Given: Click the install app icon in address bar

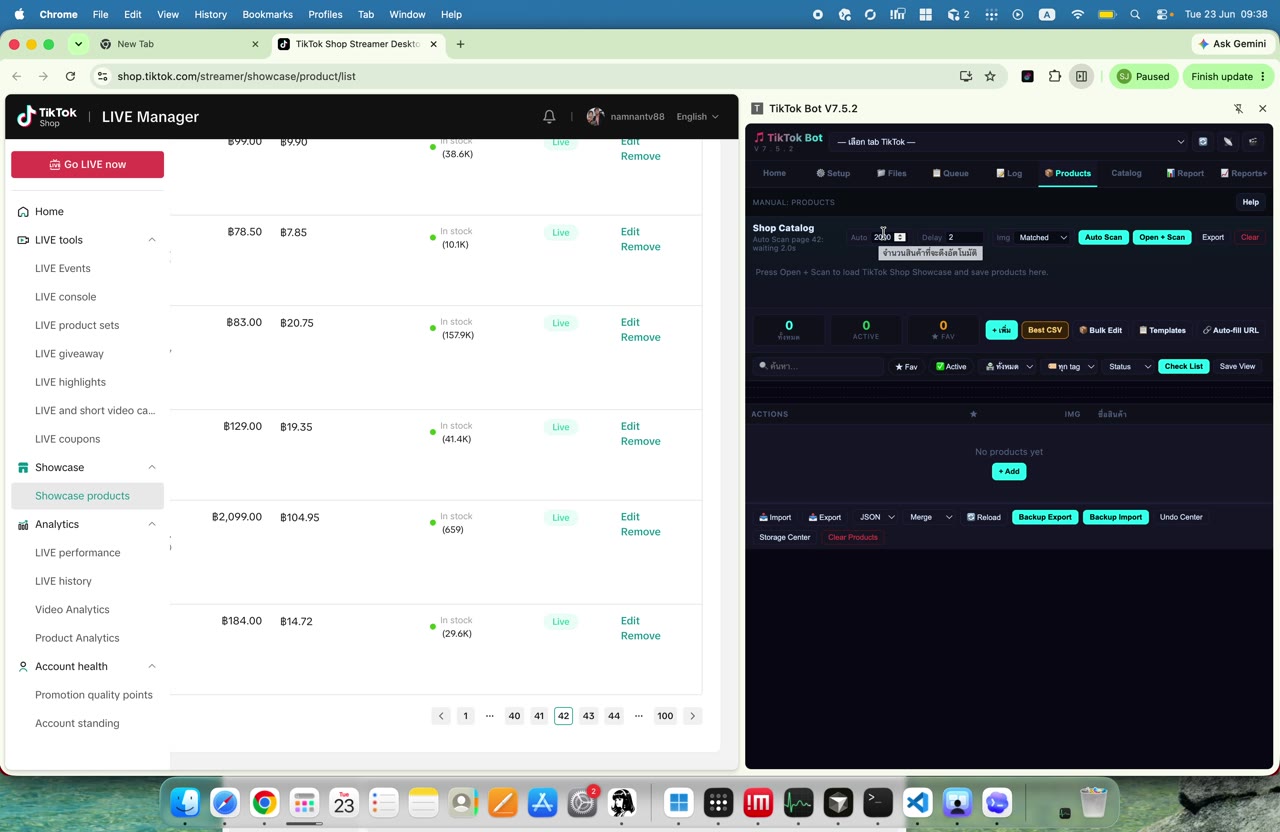Looking at the screenshot, I should tap(965, 76).
